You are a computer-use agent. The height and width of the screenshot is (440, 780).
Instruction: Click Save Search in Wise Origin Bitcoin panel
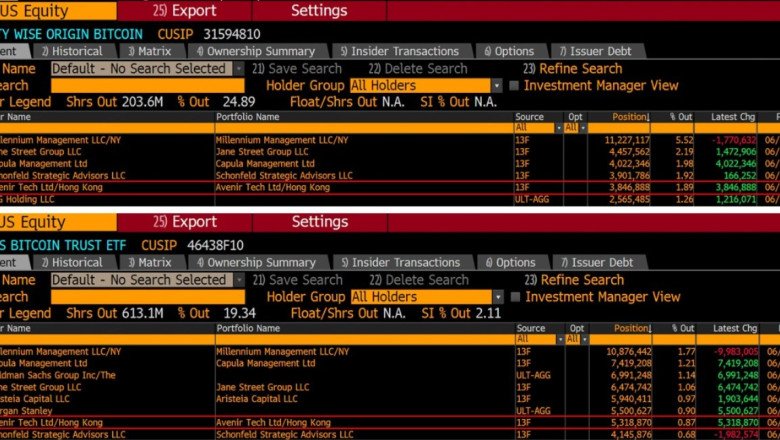pyautogui.click(x=297, y=69)
